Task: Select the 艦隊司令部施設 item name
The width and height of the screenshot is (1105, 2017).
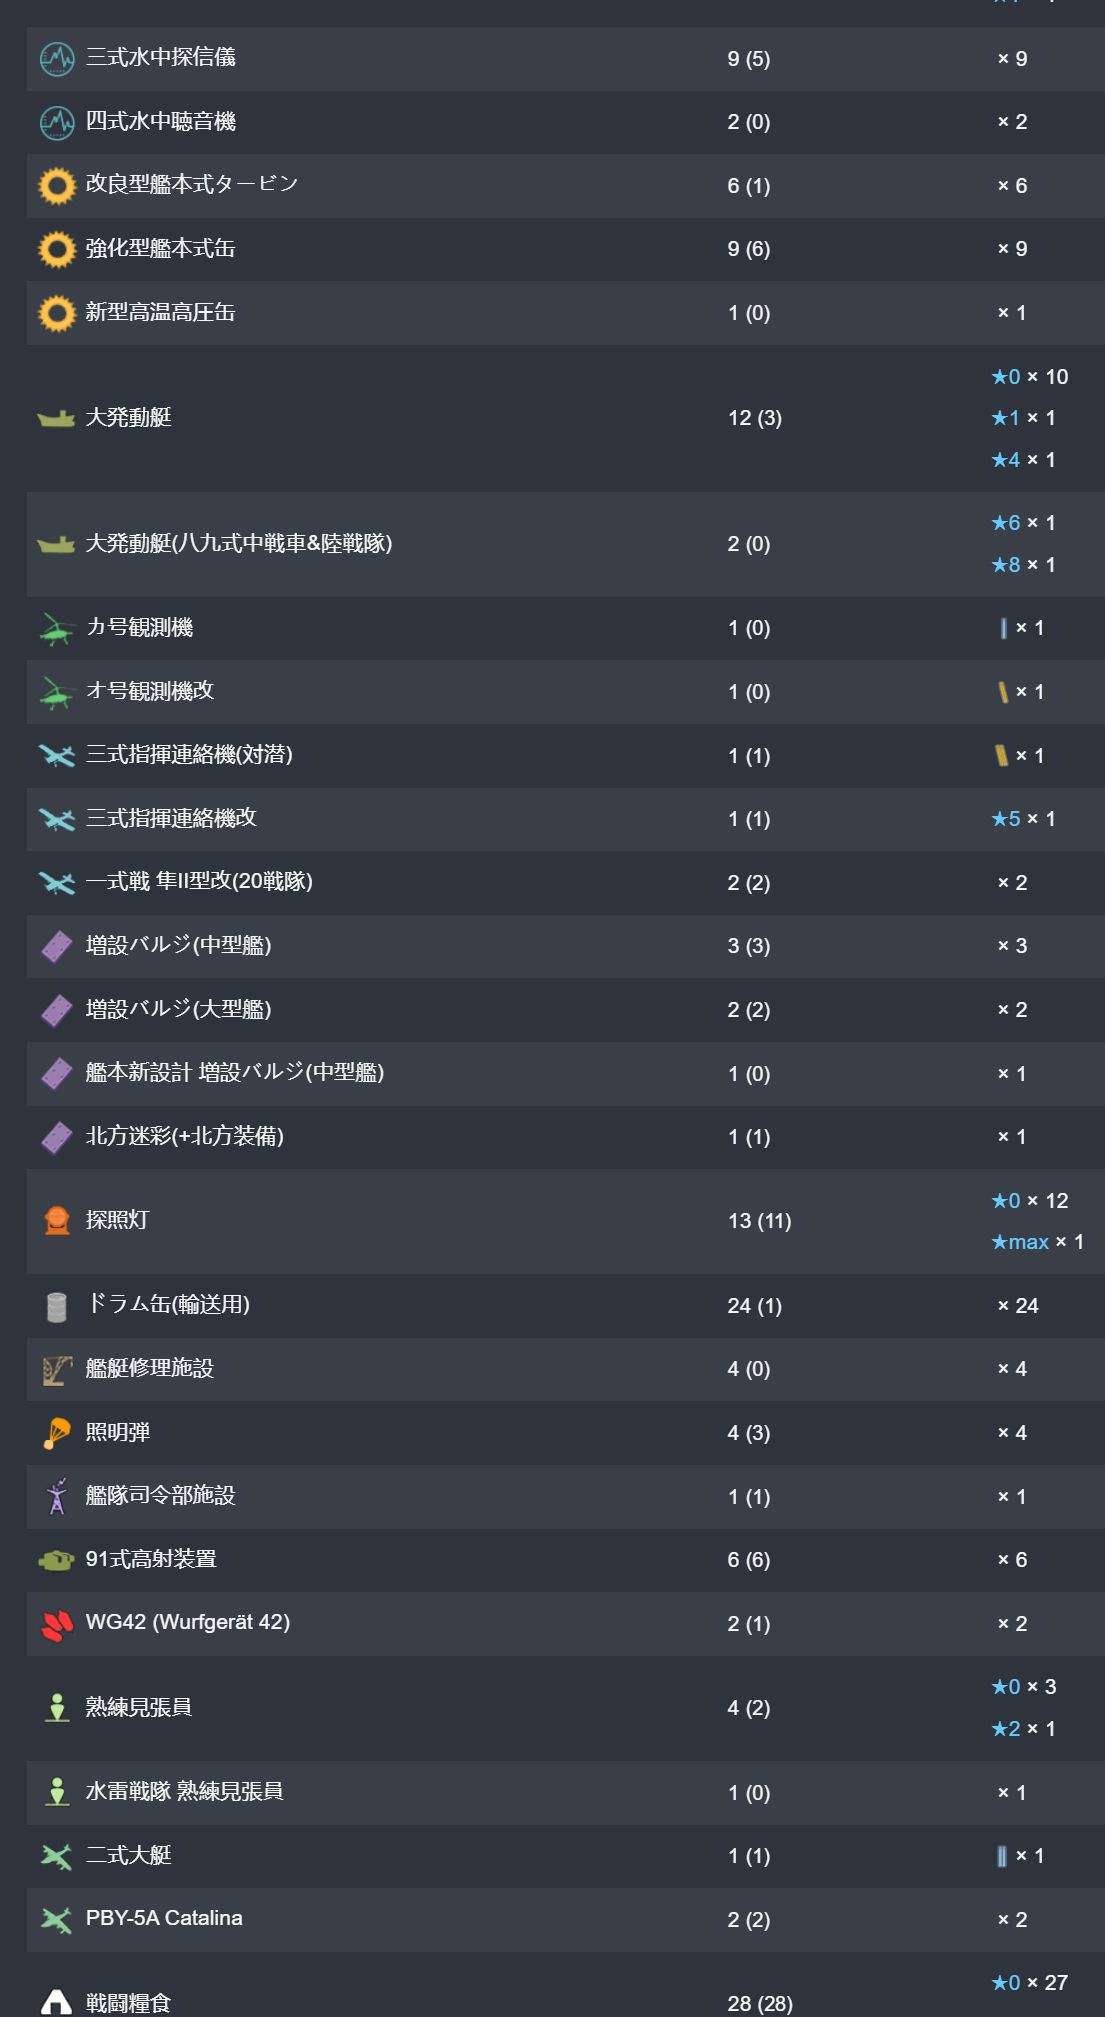Action: 161,1495
